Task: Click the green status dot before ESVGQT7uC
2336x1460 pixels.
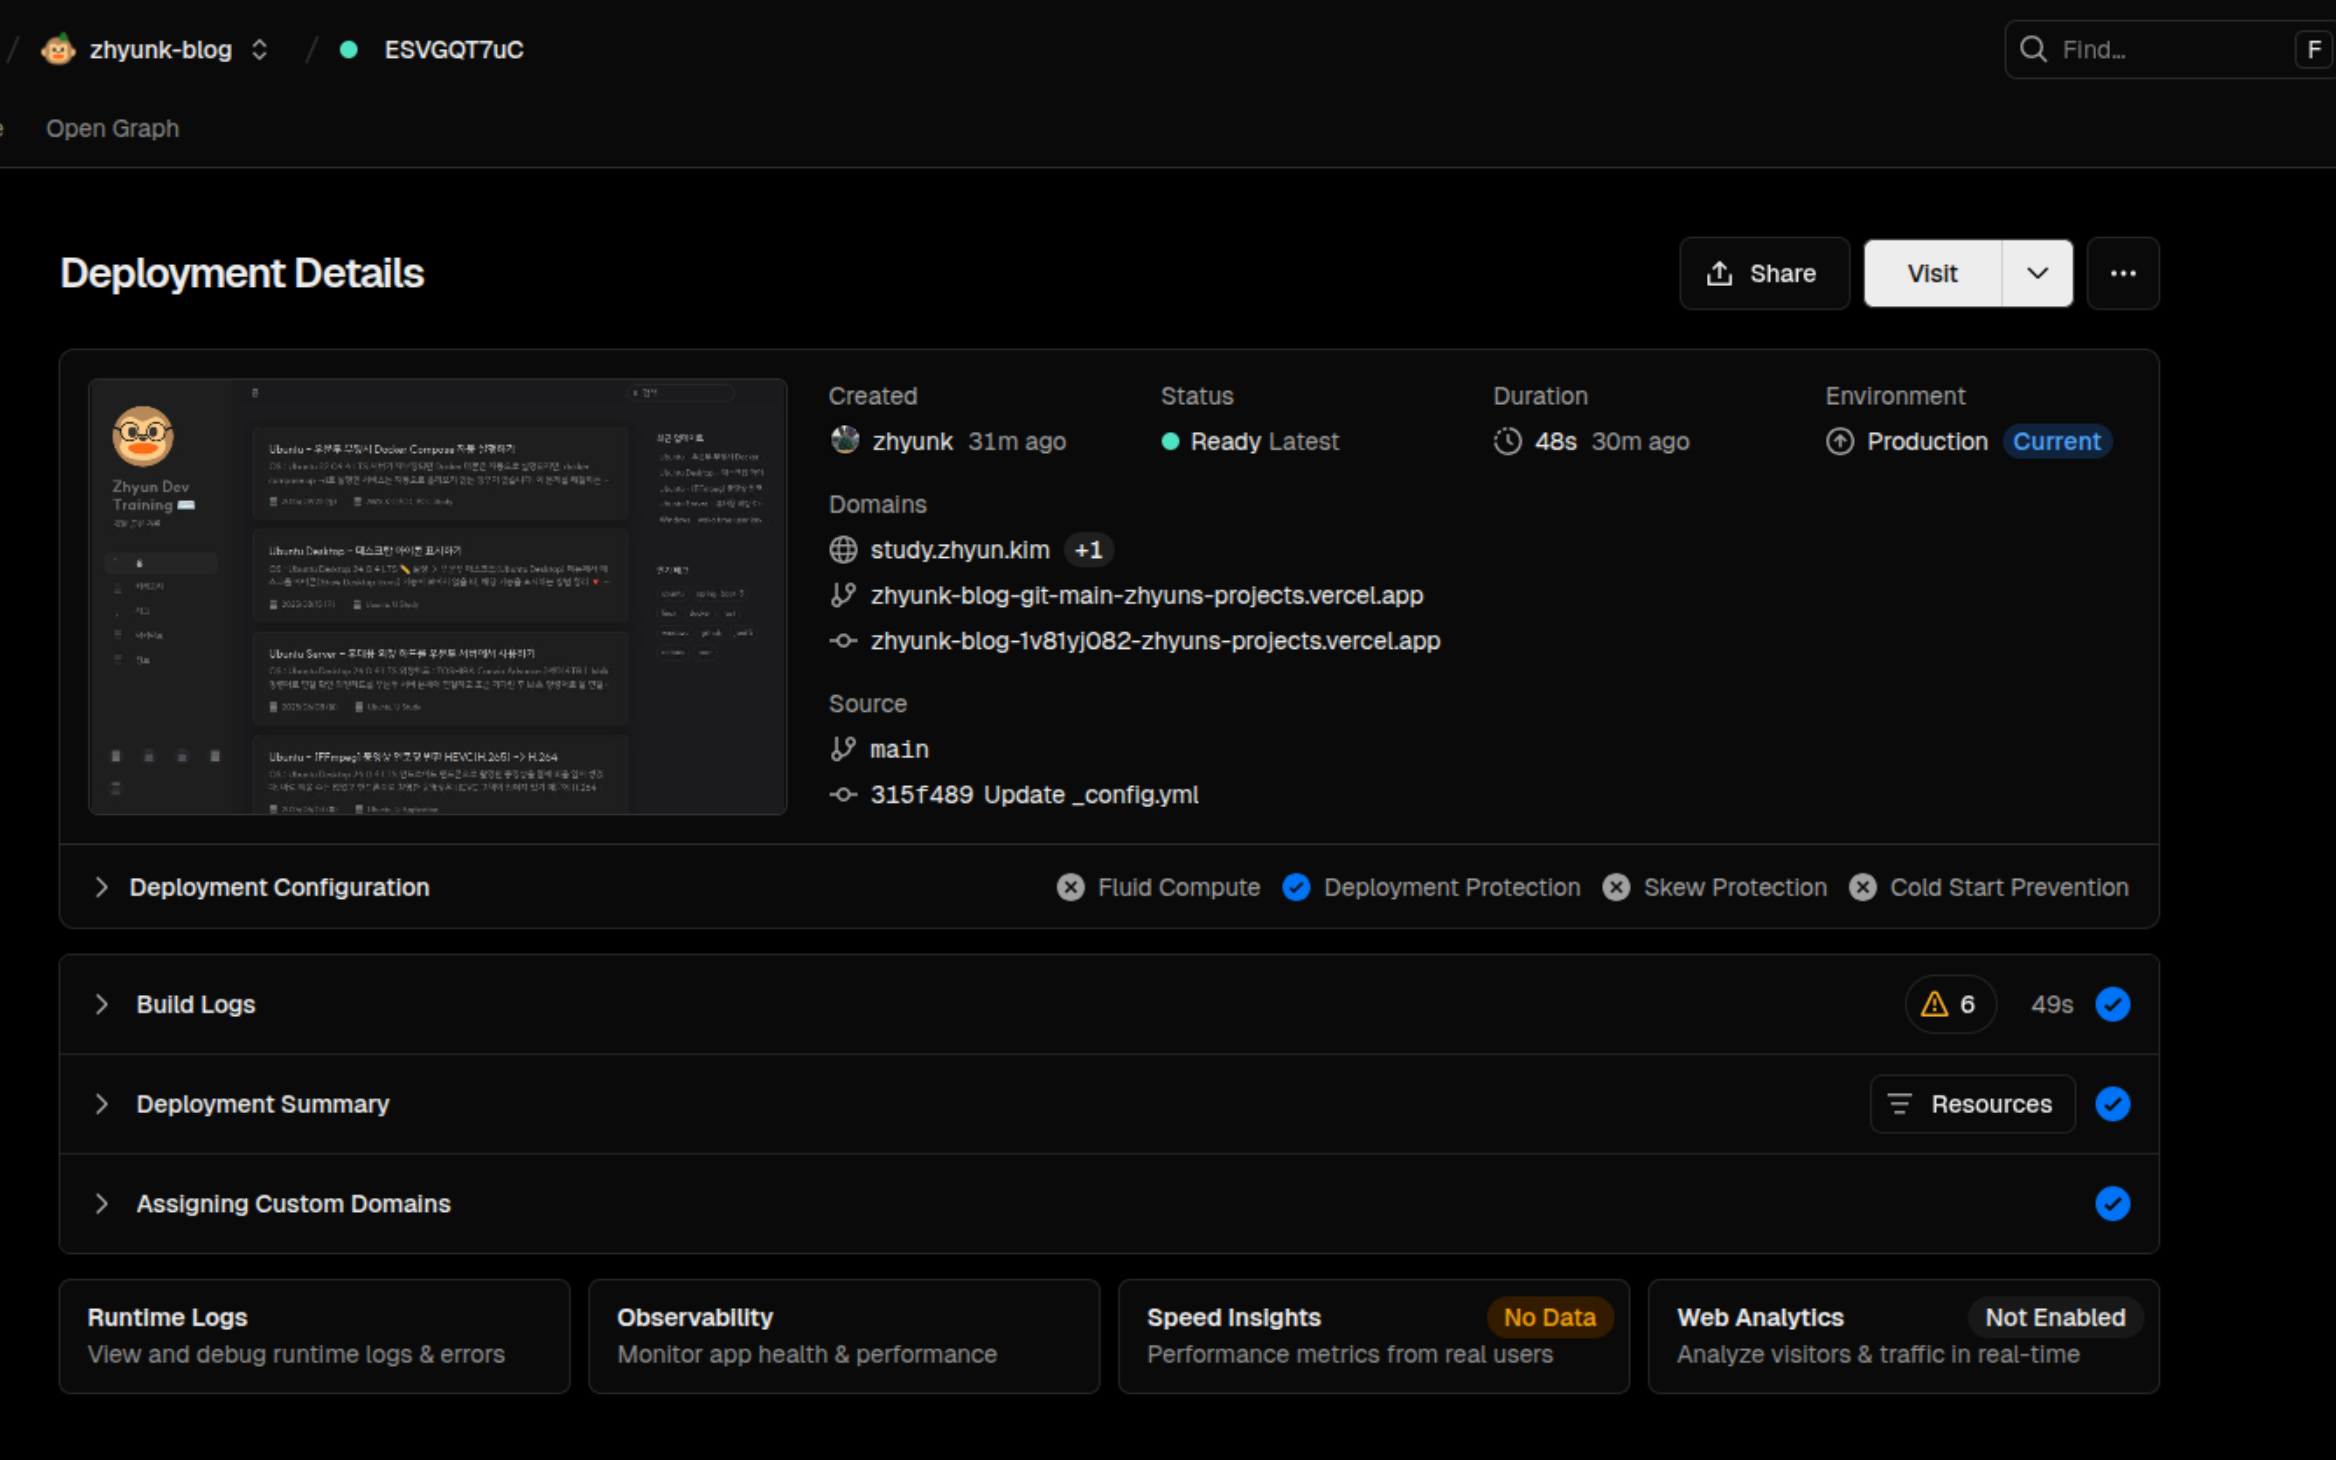Action: click(x=348, y=49)
